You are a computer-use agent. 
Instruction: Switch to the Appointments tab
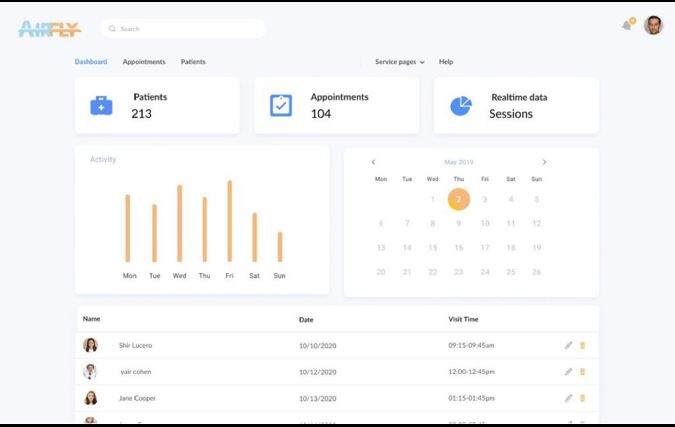coord(144,62)
